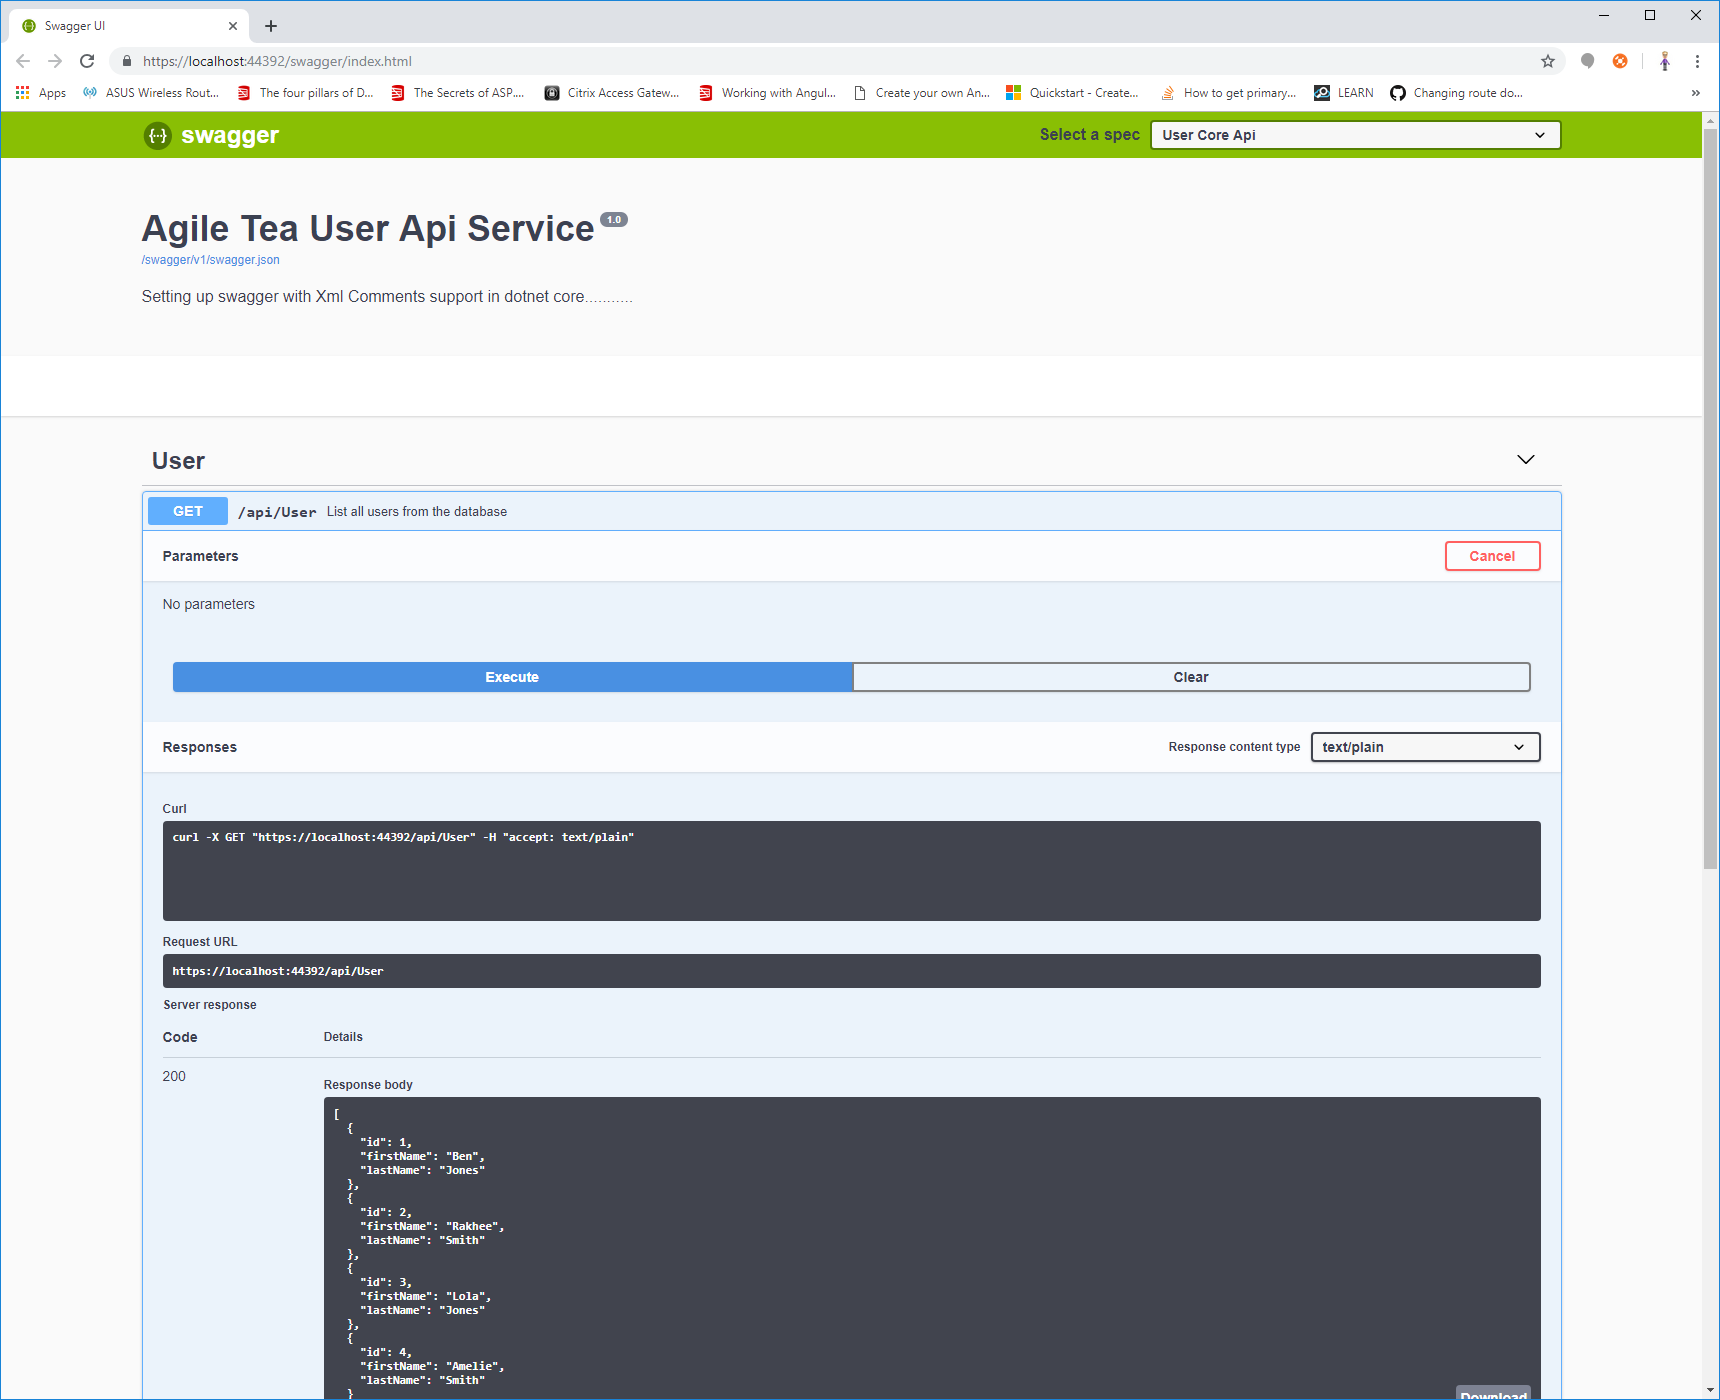Click the back navigation arrow
The image size is (1720, 1400).
(23, 61)
